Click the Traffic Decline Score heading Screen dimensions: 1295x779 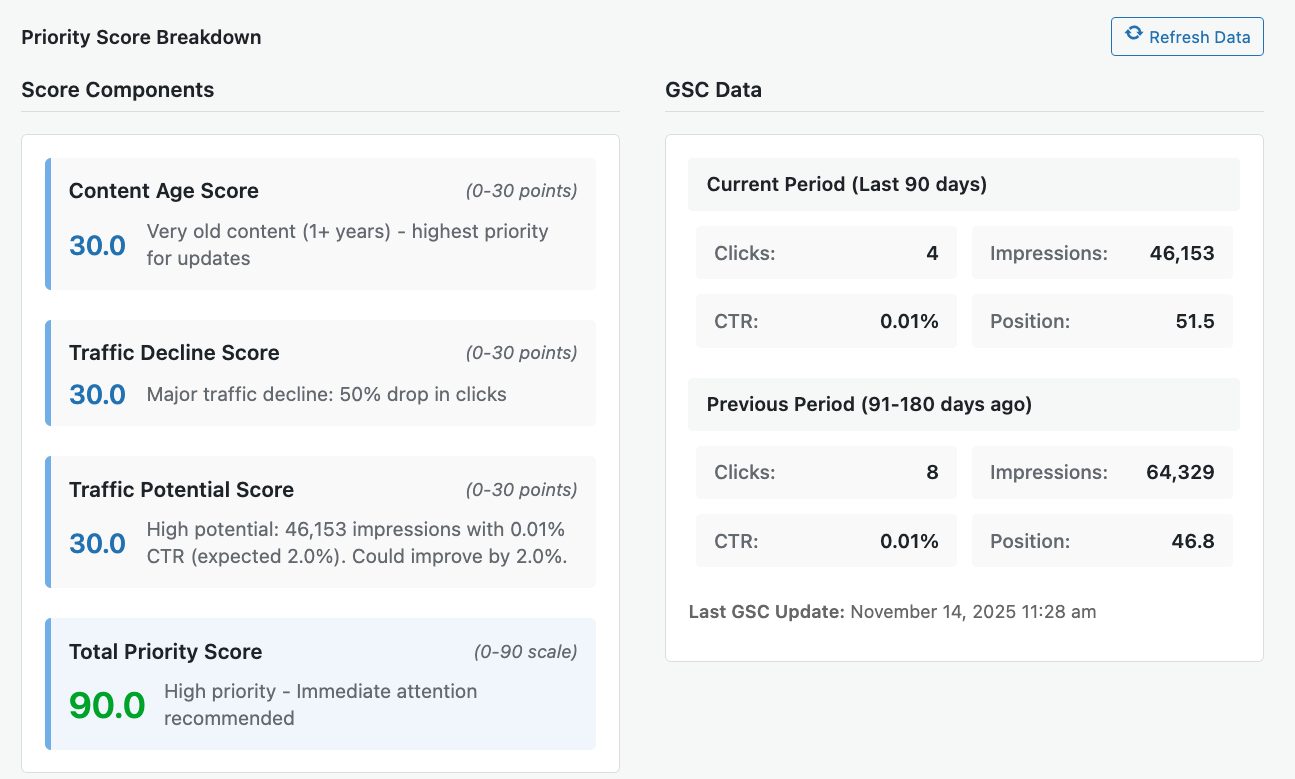point(174,353)
